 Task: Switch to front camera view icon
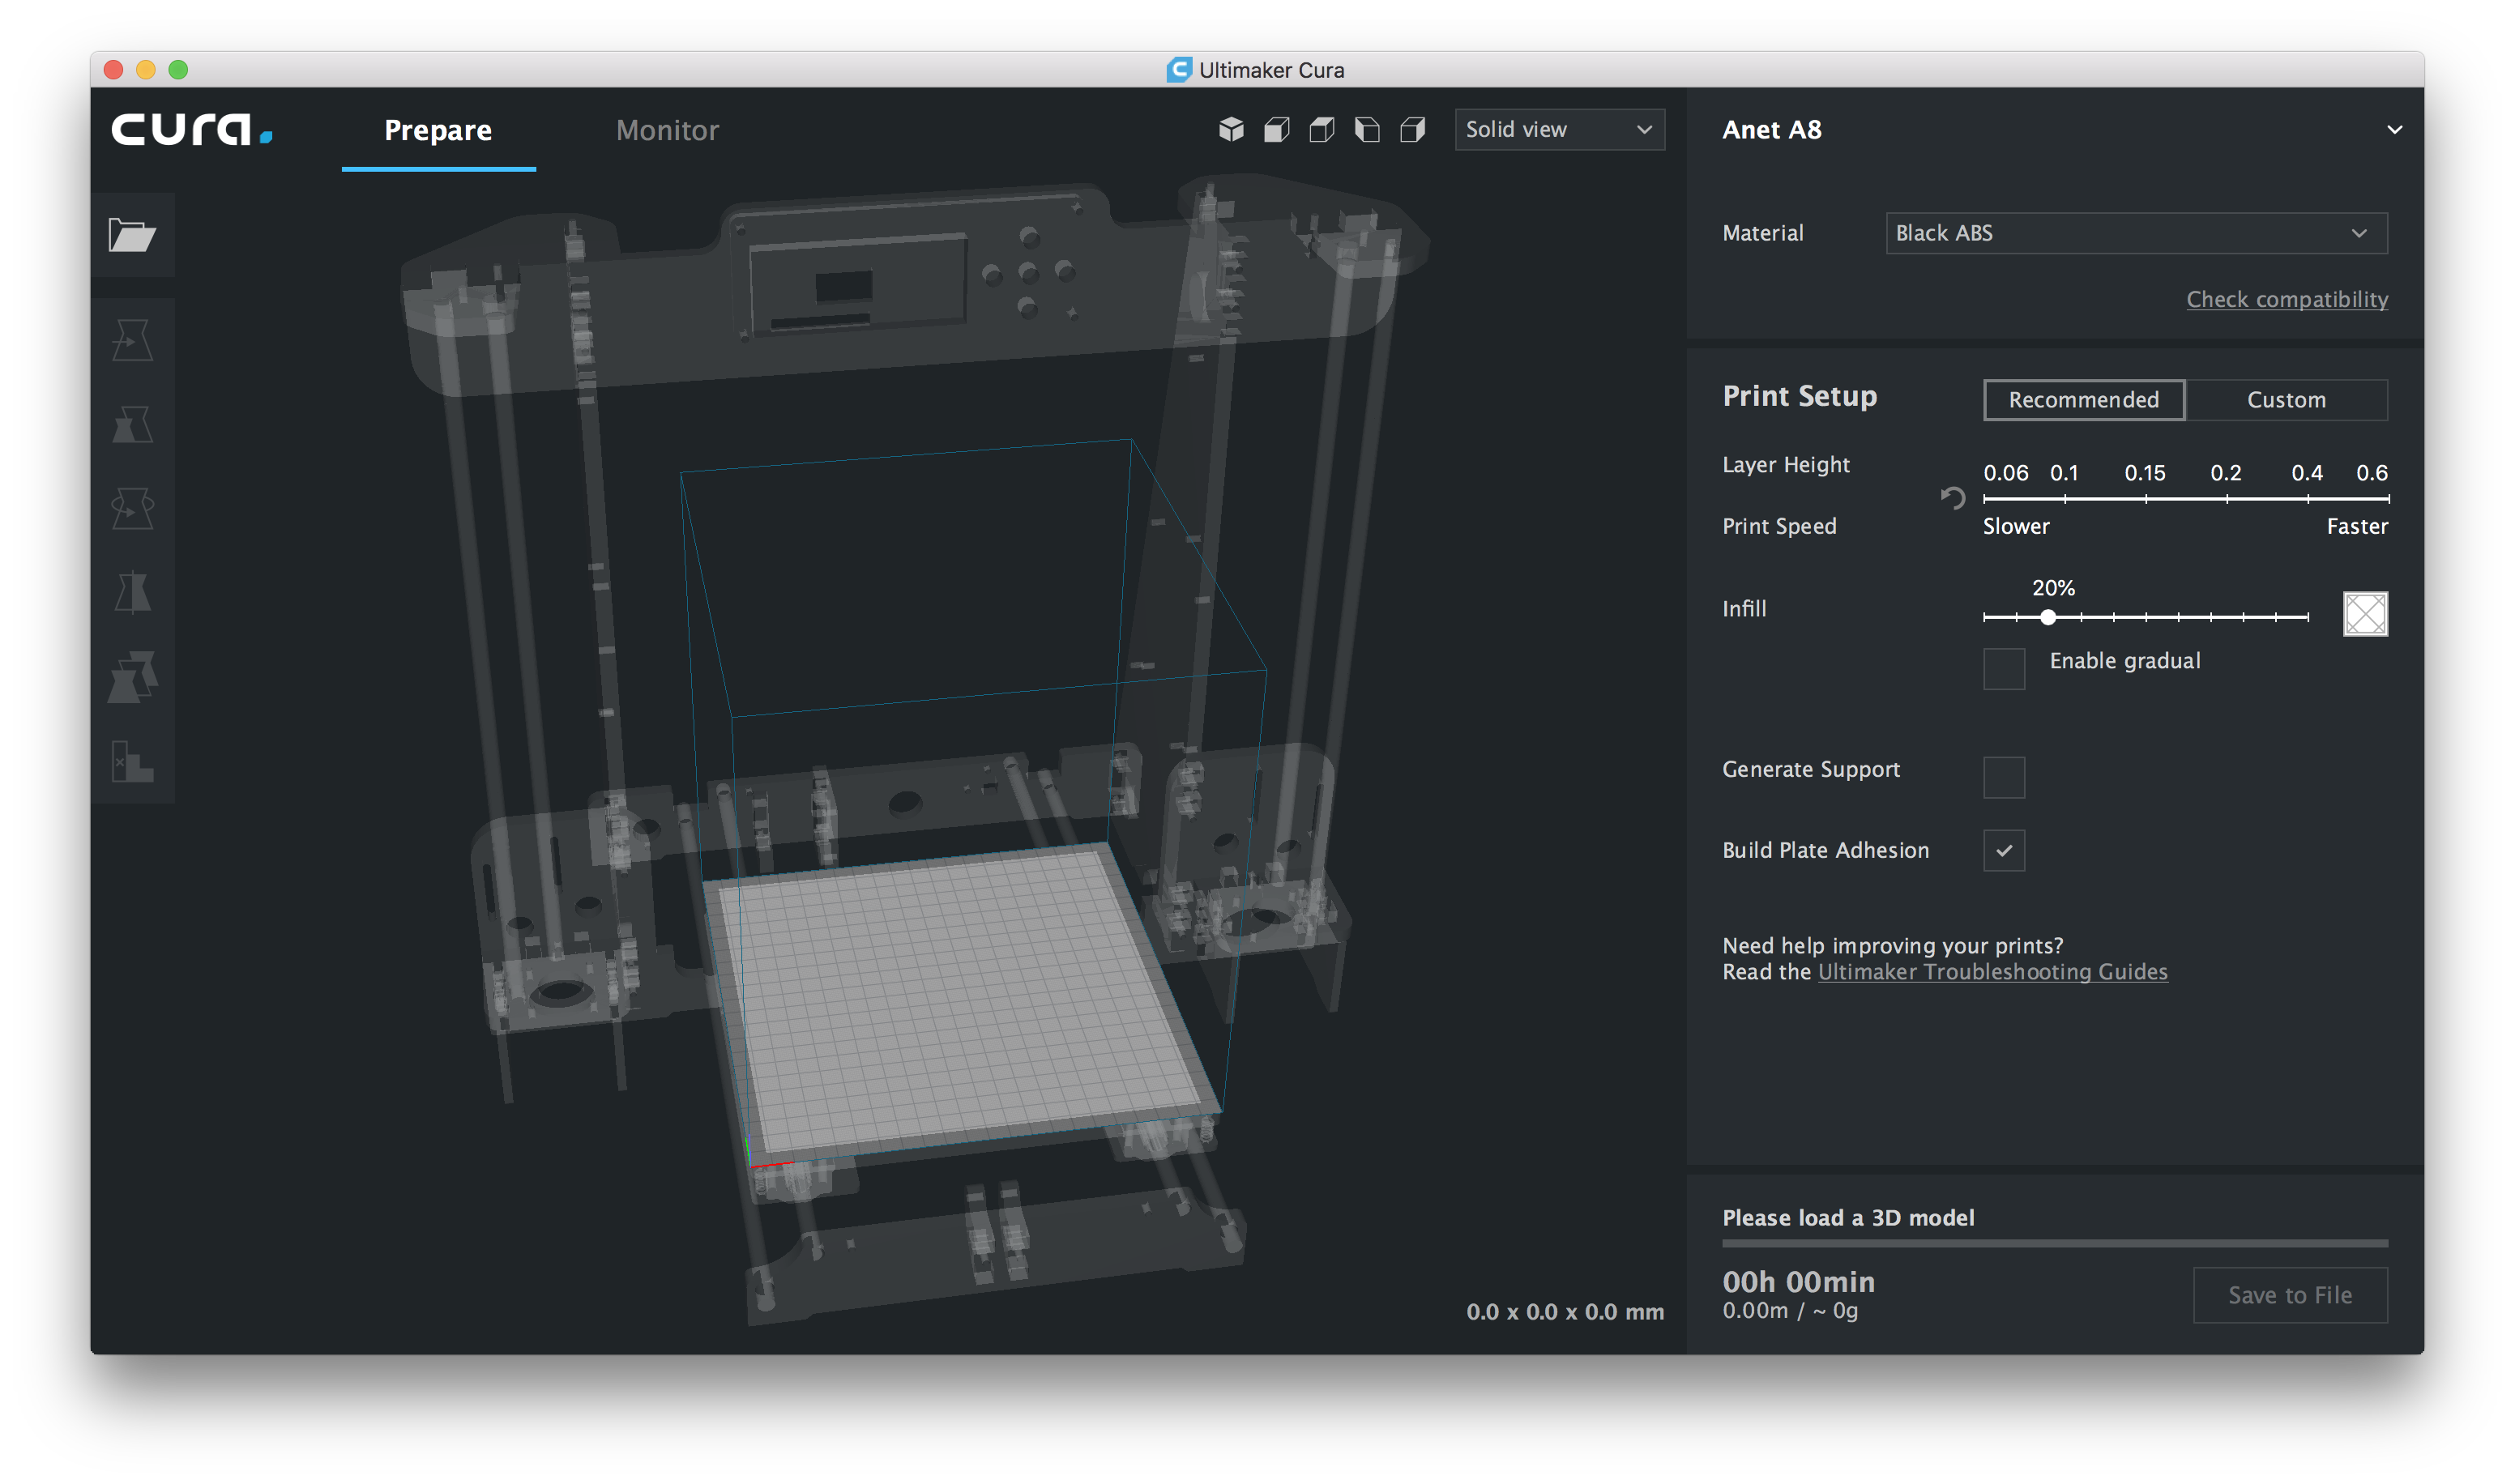pyautogui.click(x=1276, y=130)
